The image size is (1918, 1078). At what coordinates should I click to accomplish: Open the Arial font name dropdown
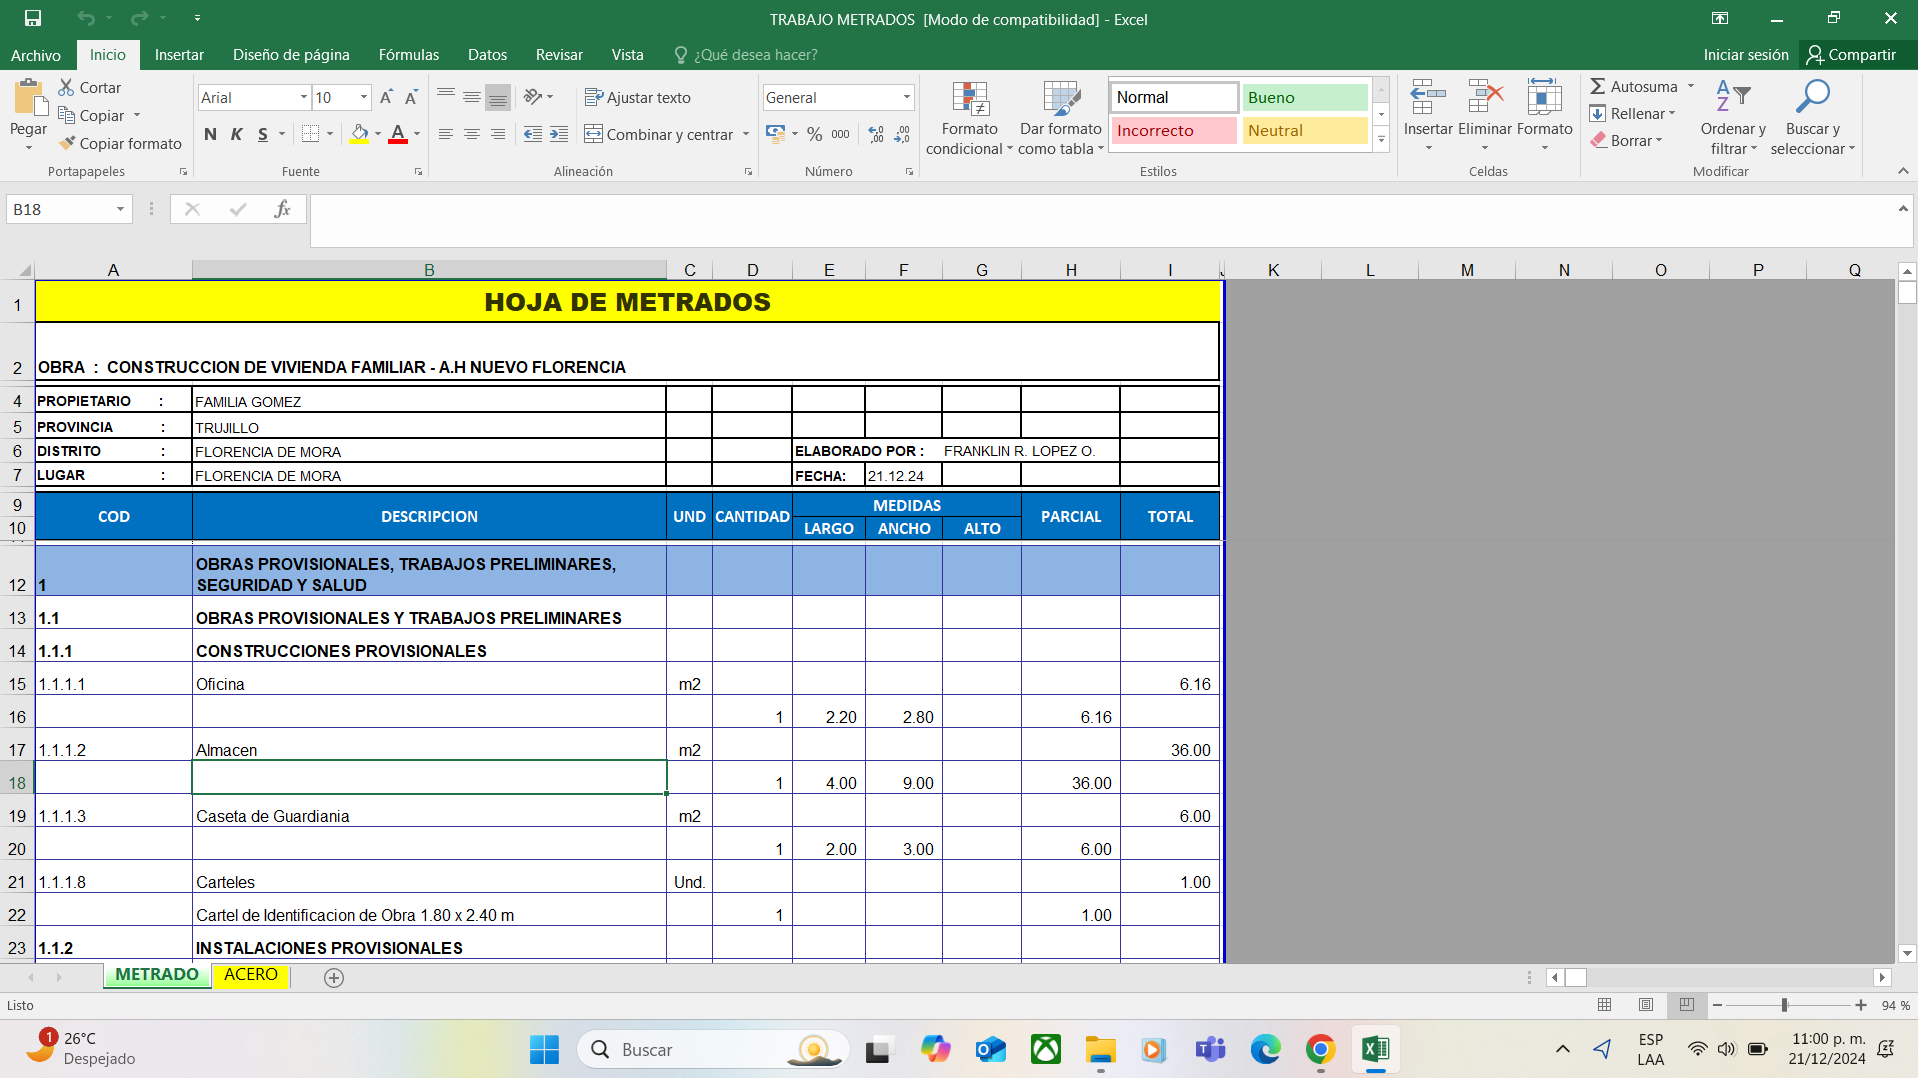click(304, 97)
